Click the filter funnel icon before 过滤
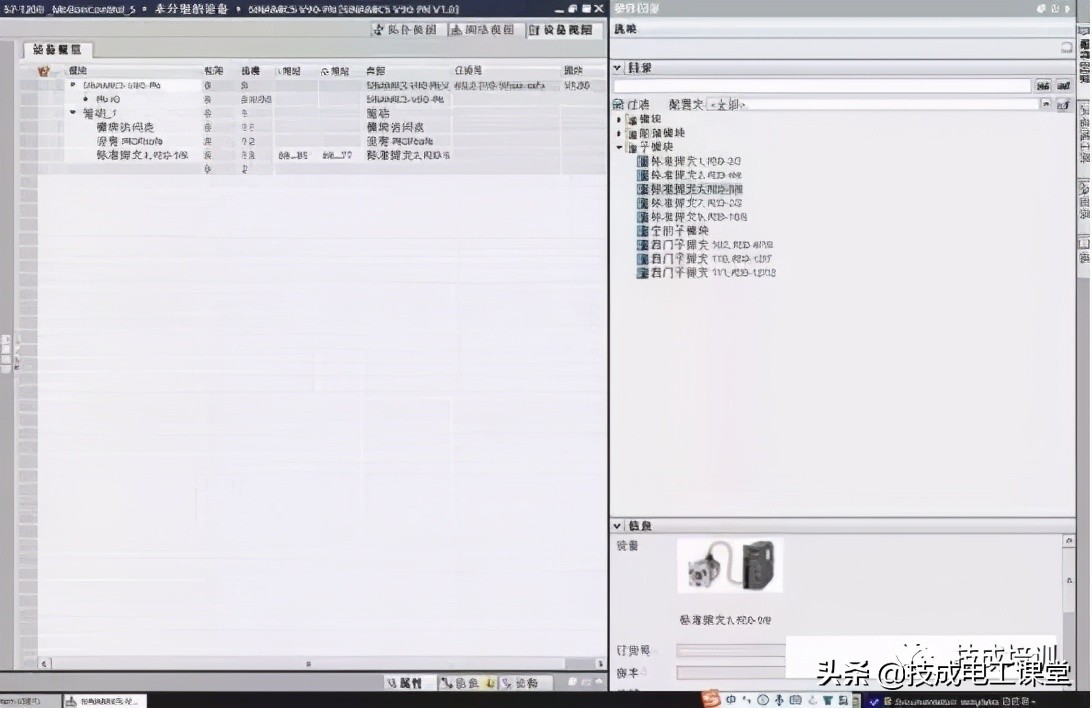 coord(619,103)
